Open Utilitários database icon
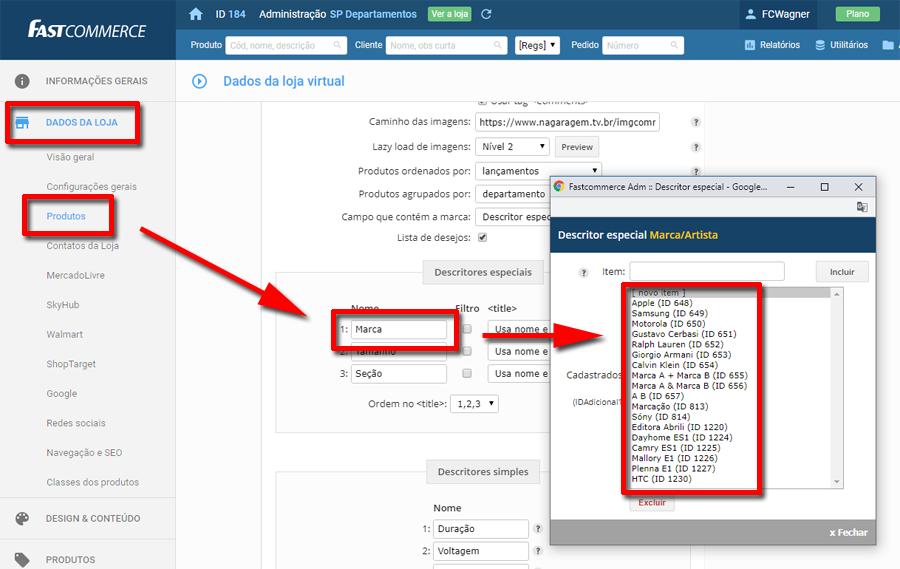This screenshot has width=900, height=569. point(820,45)
